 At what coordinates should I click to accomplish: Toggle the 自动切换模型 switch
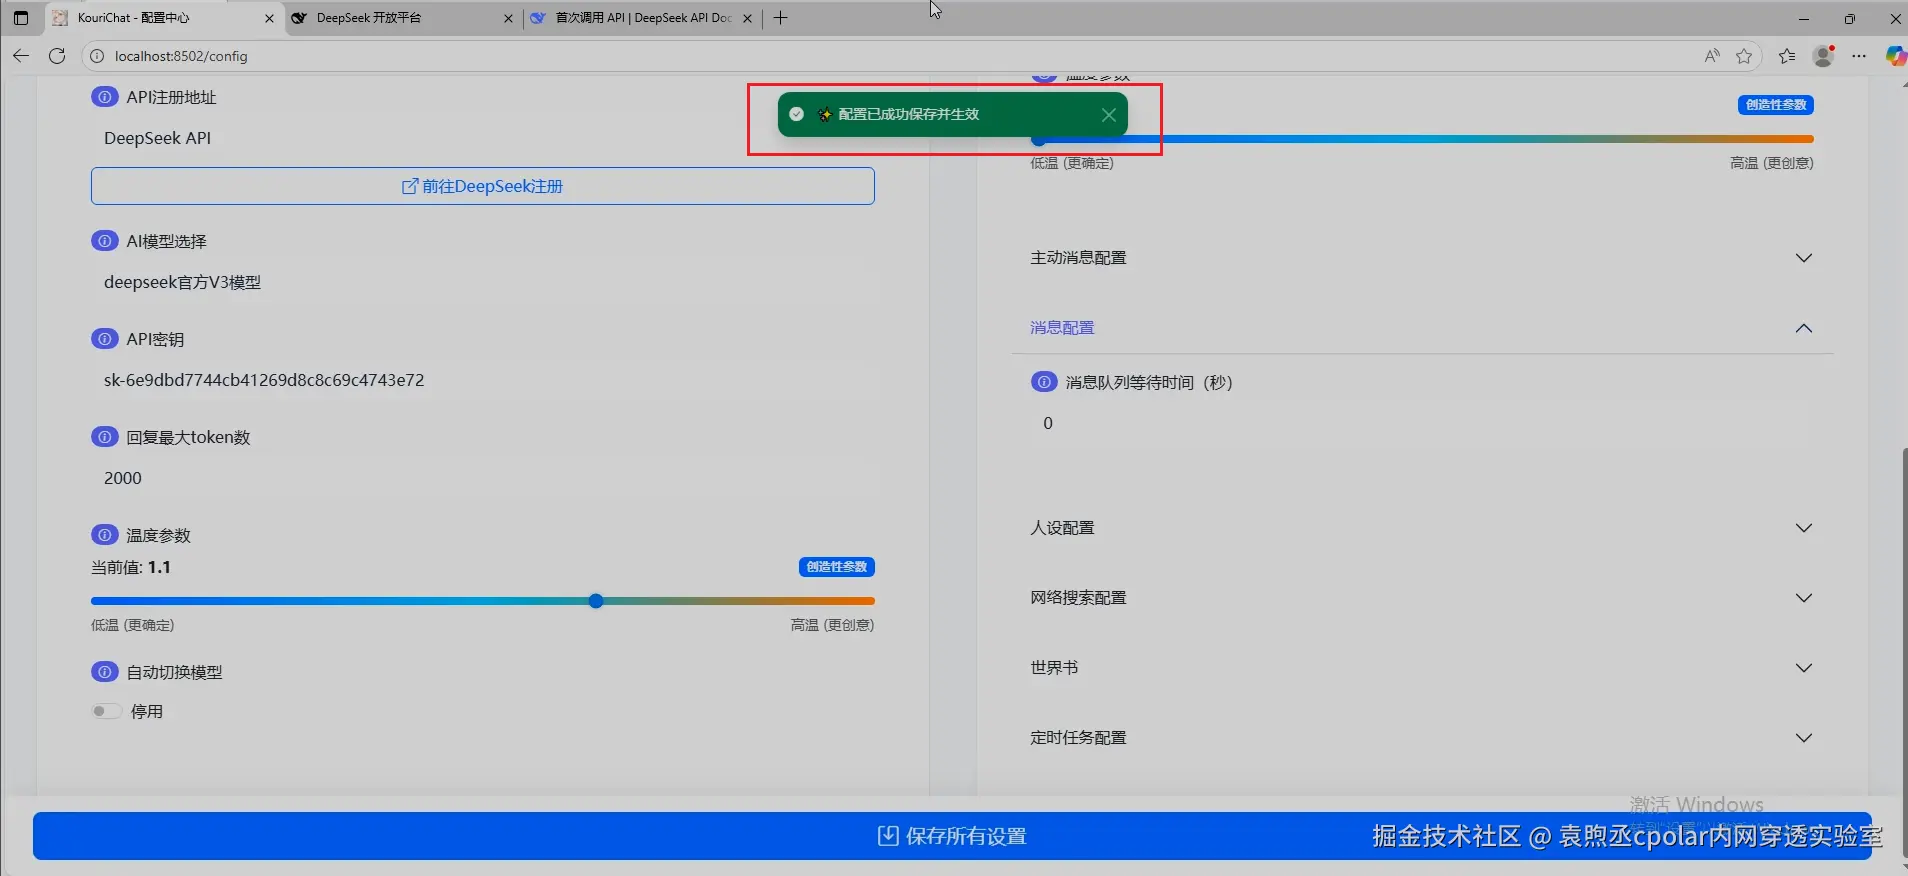point(106,711)
